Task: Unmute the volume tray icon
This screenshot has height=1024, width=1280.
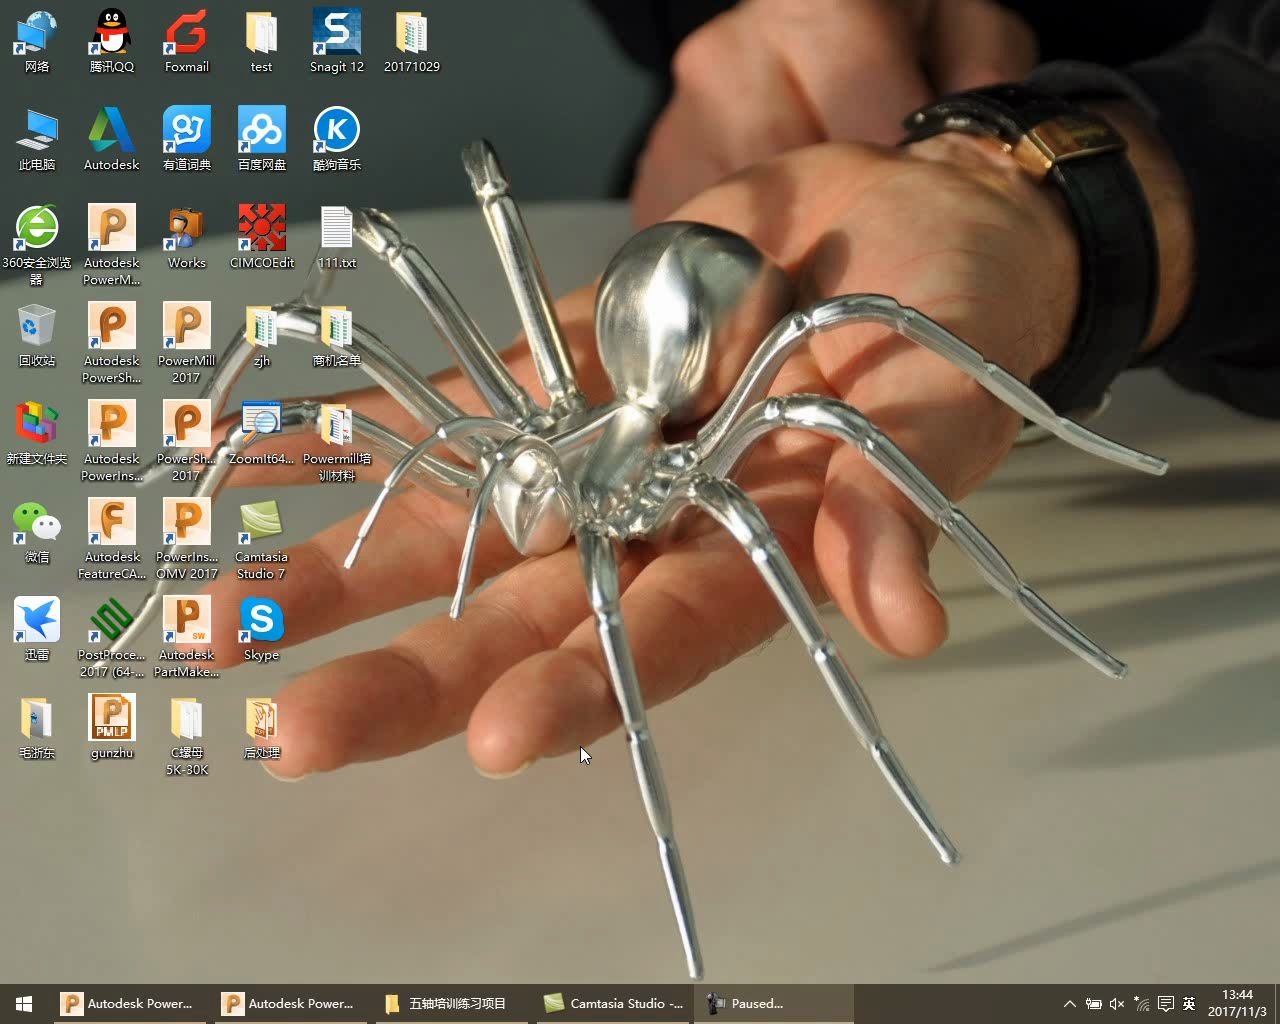Action: [1117, 1004]
